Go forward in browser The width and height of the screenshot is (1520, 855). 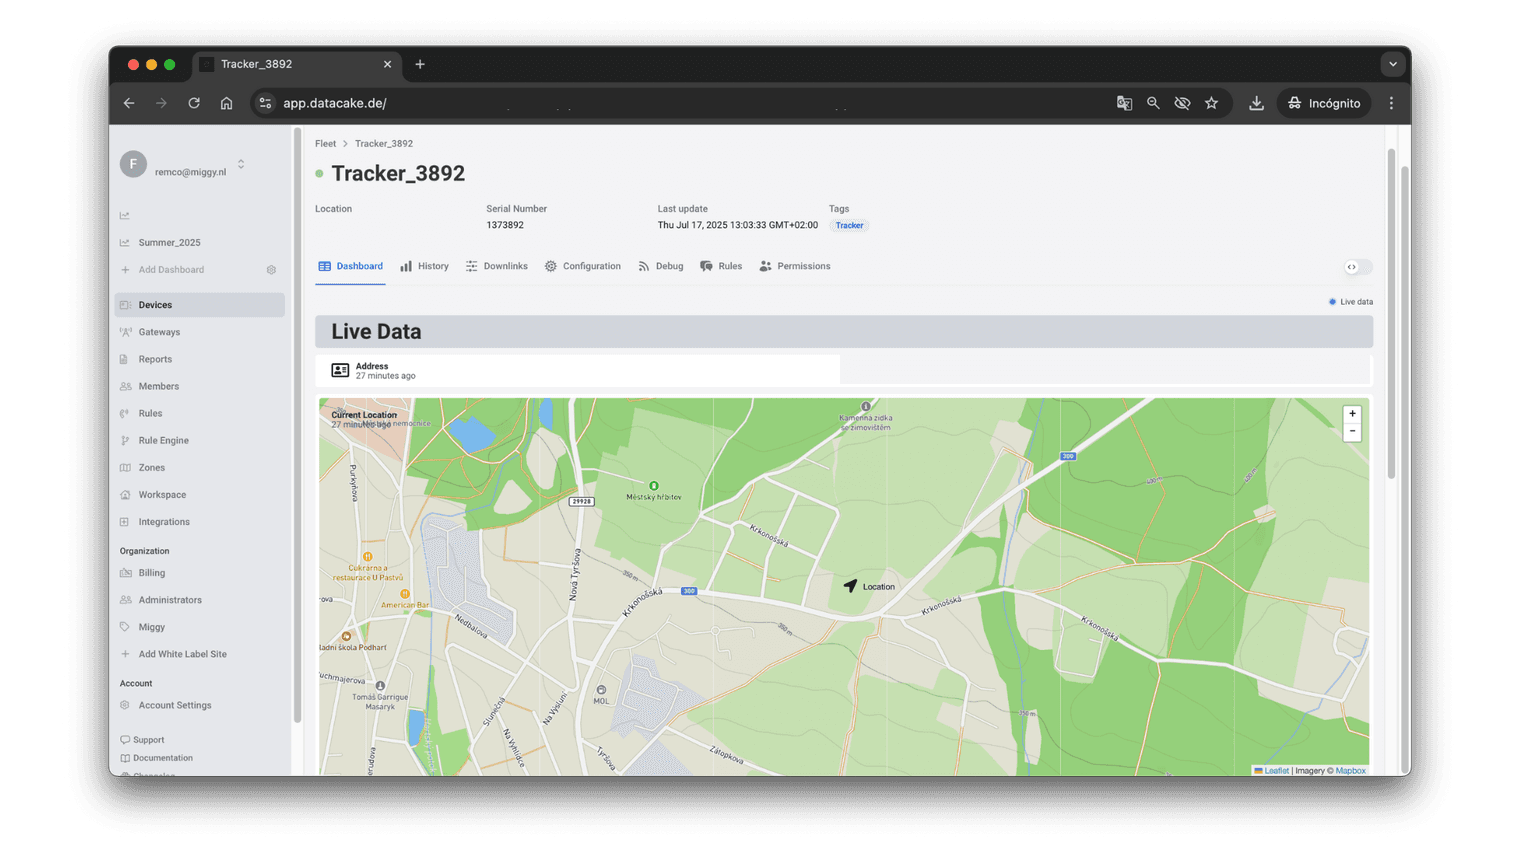(x=161, y=103)
